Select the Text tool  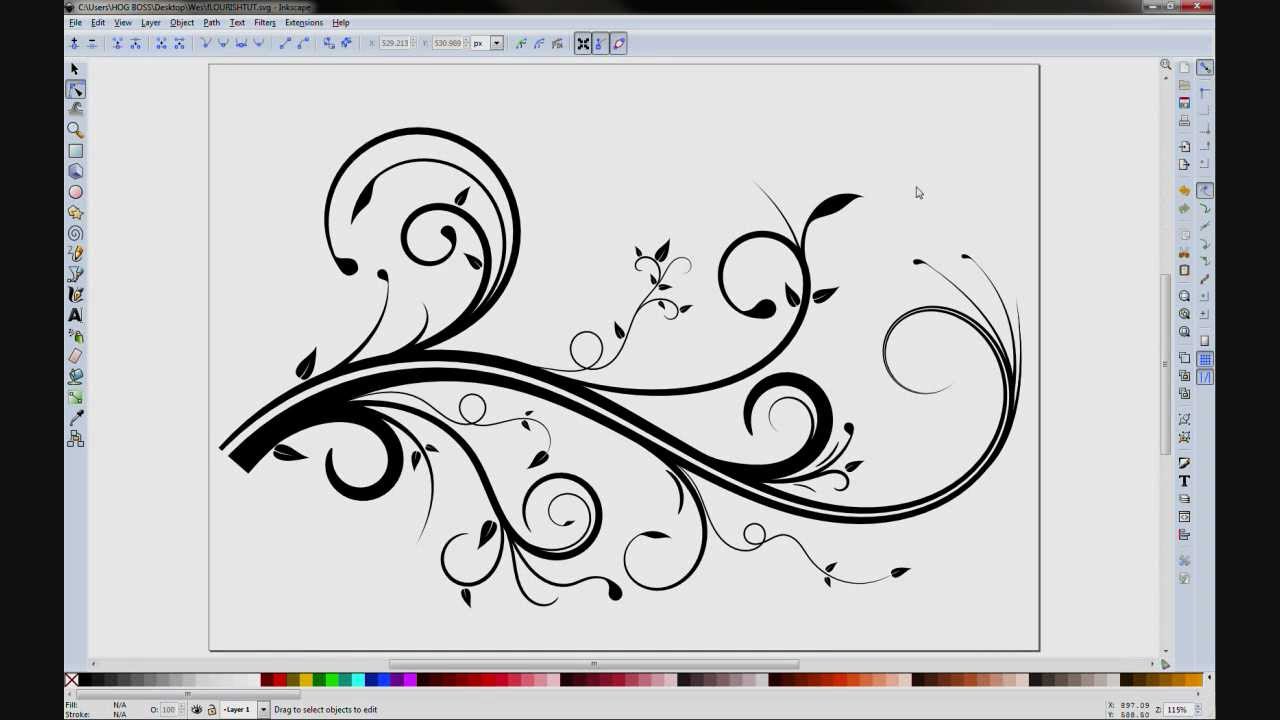75,314
